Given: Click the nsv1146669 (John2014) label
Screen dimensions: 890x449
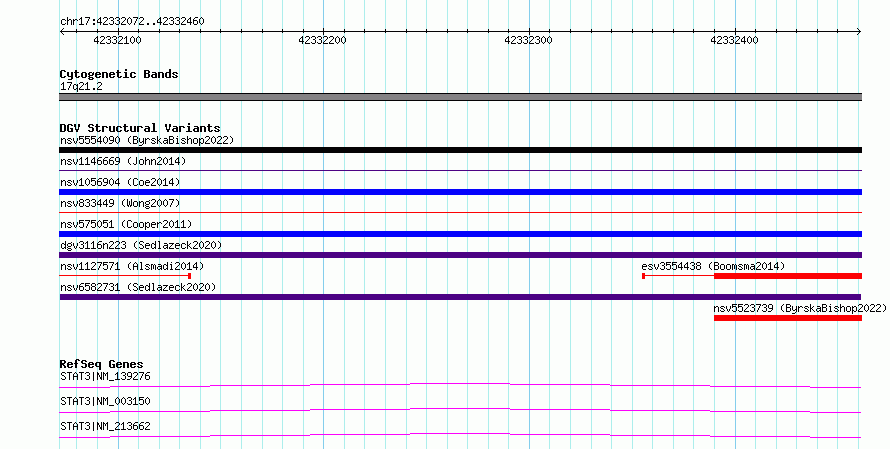Looking at the screenshot, I should point(123,161).
